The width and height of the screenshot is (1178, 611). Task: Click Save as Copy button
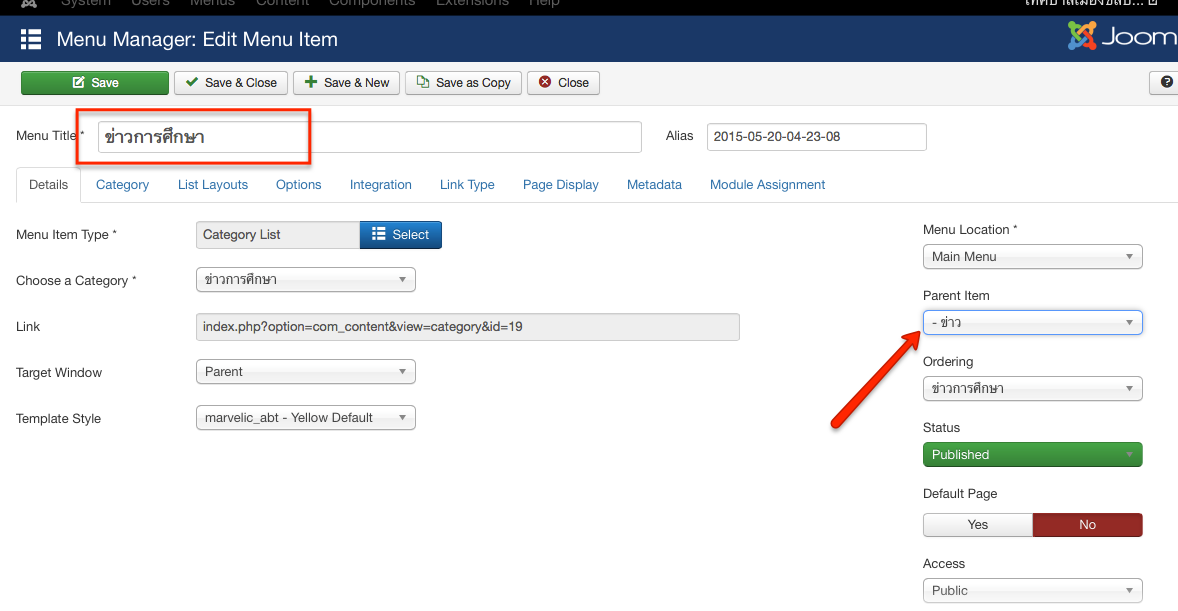point(463,83)
